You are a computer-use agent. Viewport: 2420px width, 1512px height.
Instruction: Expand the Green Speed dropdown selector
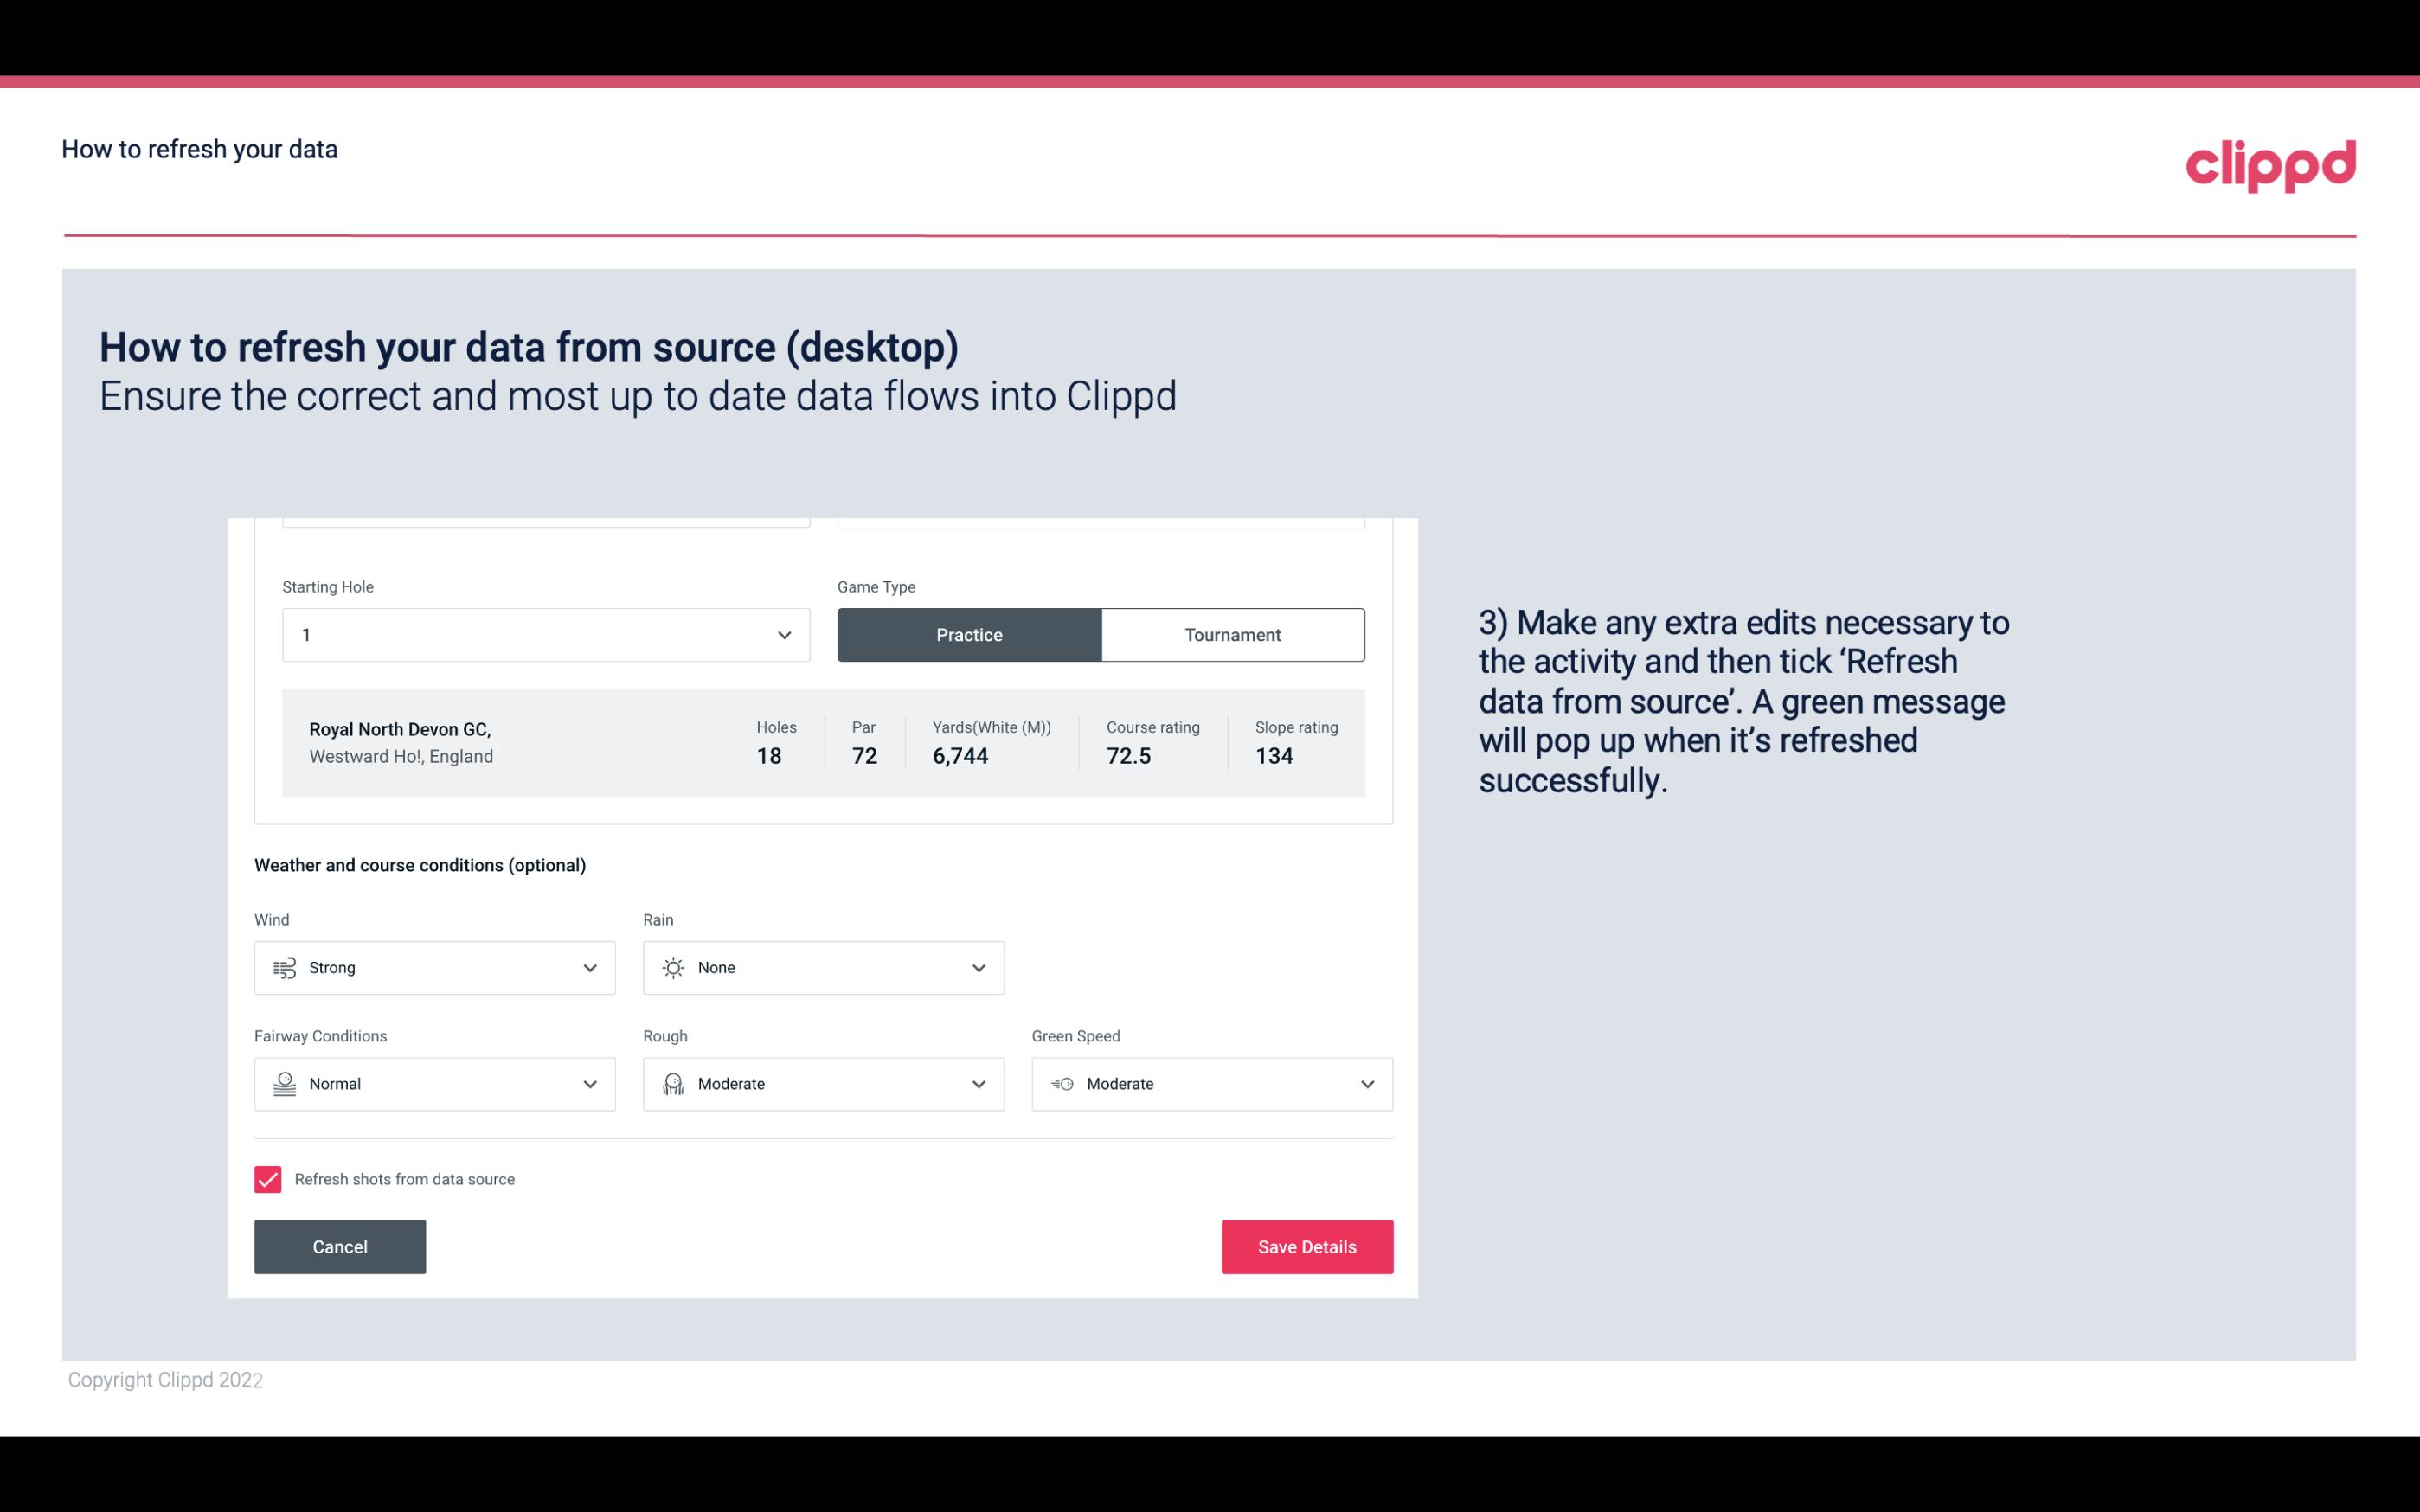(x=1368, y=1084)
